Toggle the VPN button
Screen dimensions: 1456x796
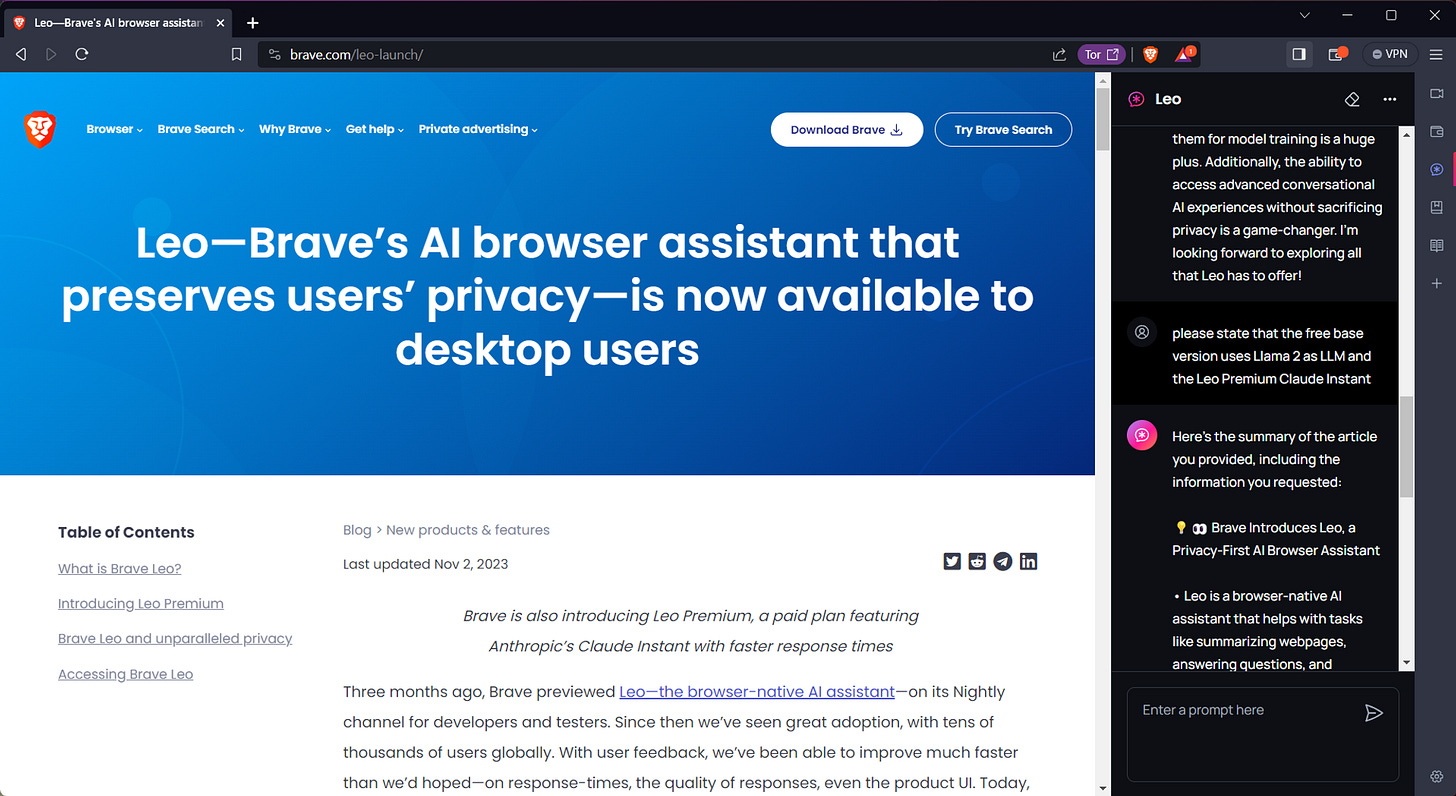click(x=1390, y=54)
